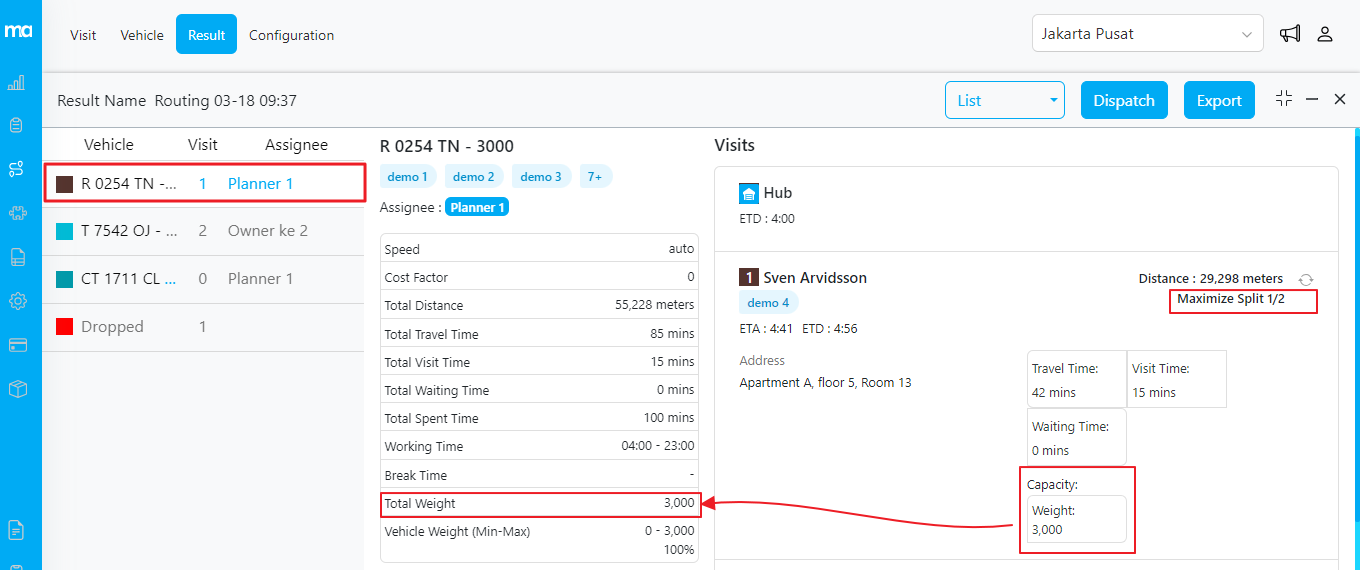Click the clipboard icon in left sidebar
1360x570 pixels.
tap(17, 125)
